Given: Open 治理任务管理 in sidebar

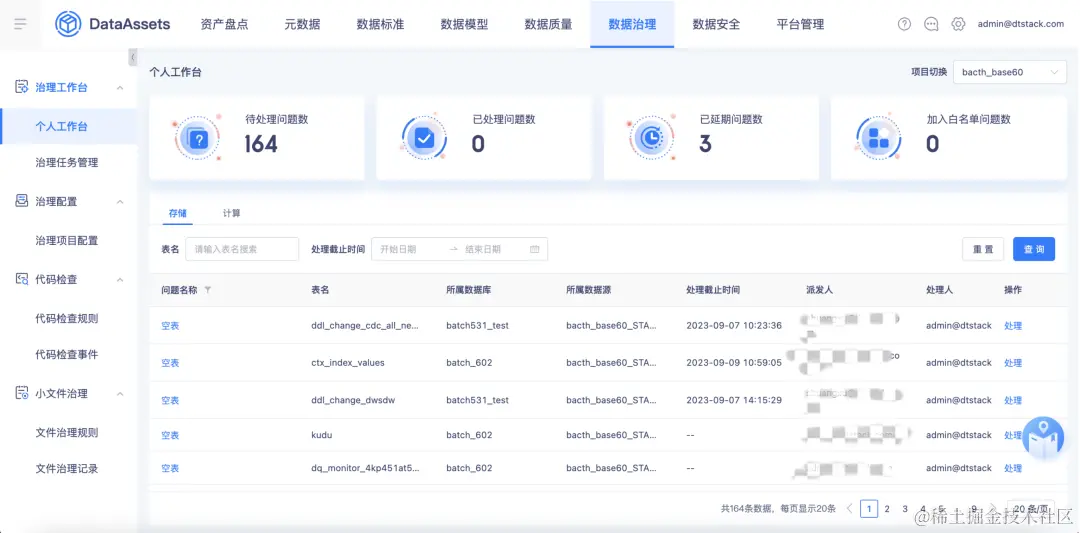Looking at the screenshot, I should (x=69, y=163).
